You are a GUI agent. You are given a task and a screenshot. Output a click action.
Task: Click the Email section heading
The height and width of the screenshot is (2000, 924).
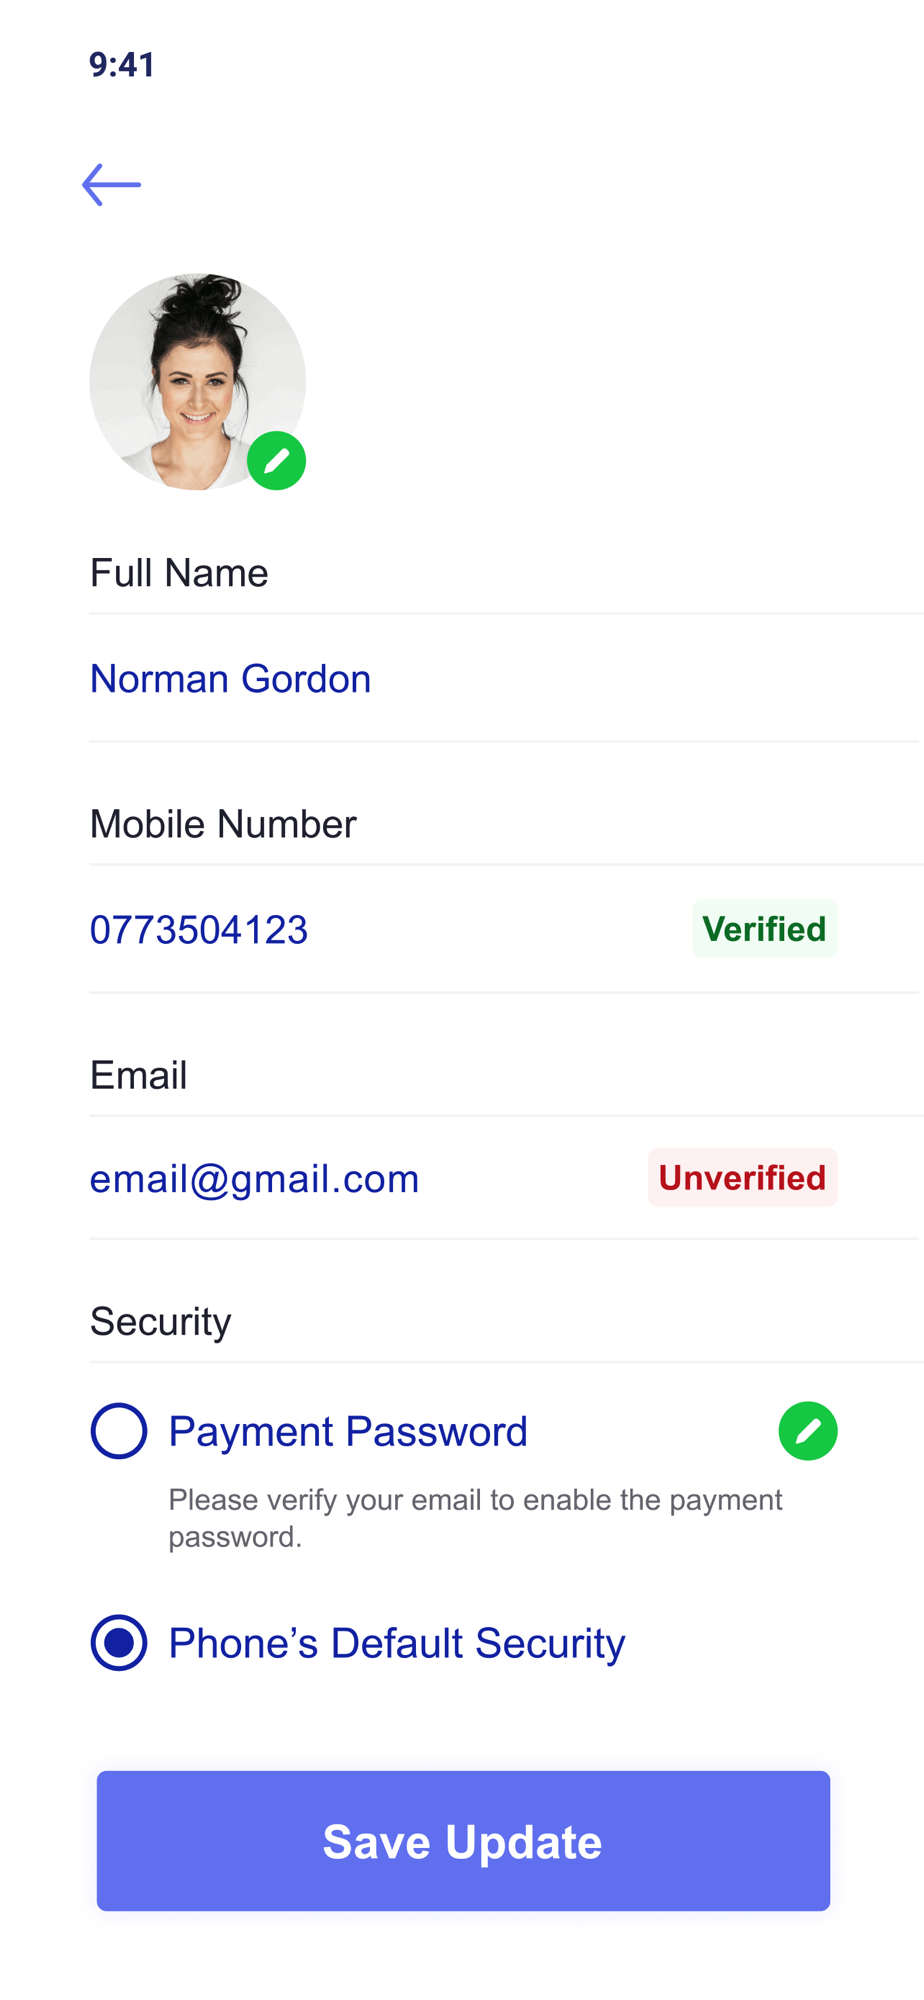pyautogui.click(x=139, y=1075)
